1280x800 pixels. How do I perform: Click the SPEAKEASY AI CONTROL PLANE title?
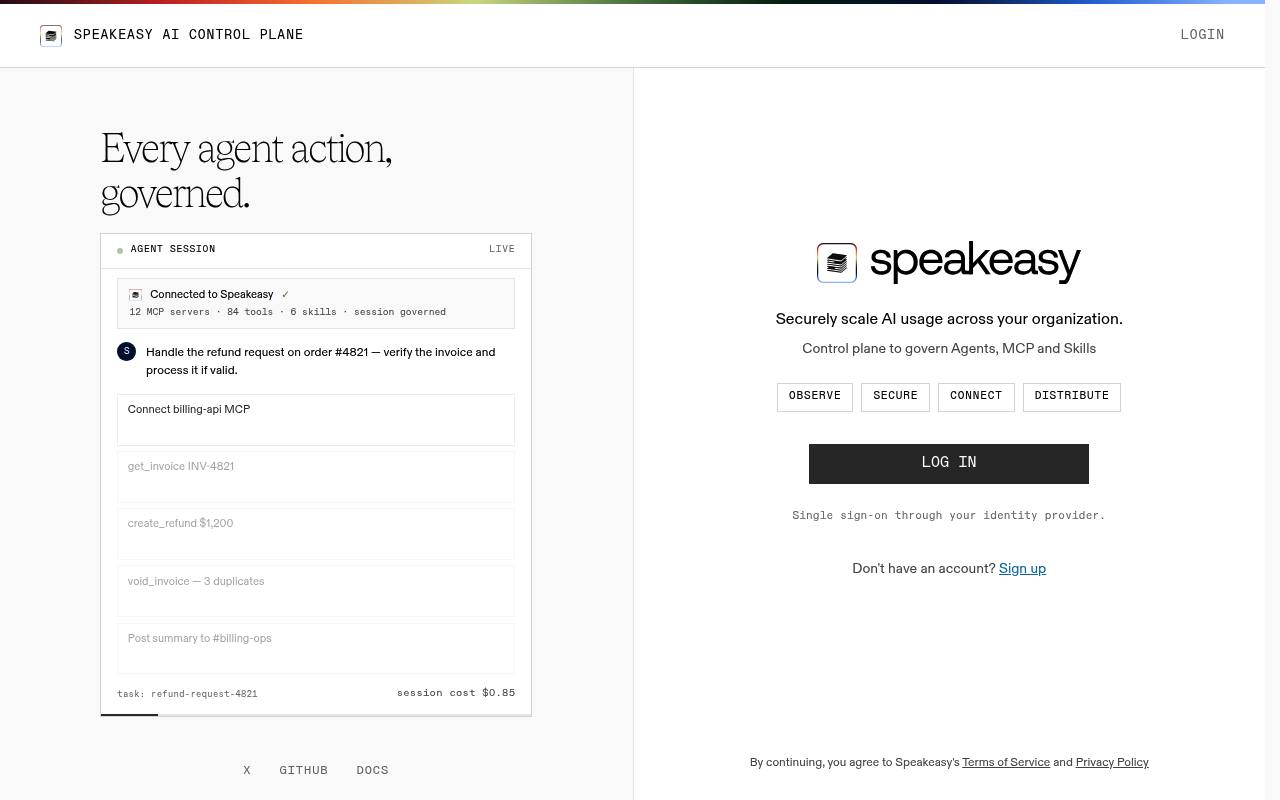189,35
